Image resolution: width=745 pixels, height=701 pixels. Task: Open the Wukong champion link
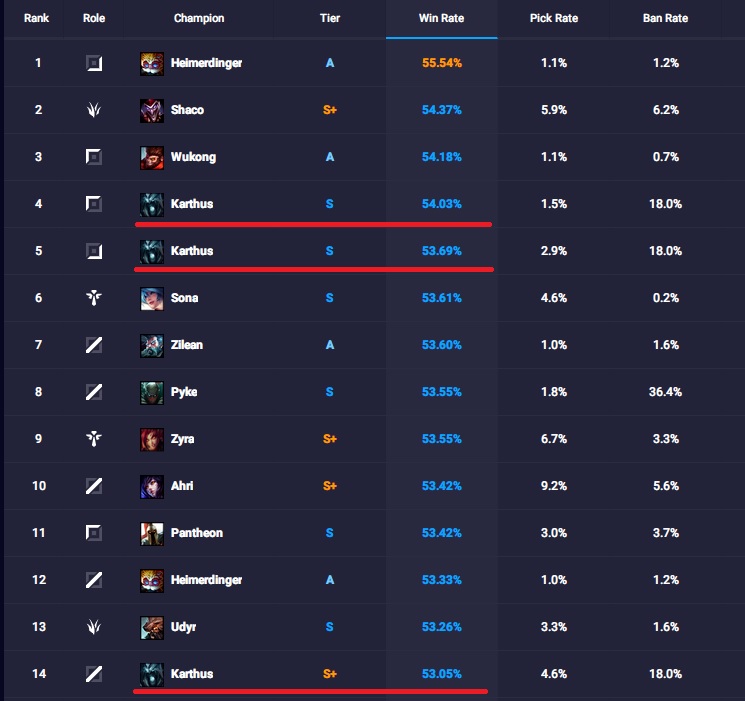coord(193,157)
